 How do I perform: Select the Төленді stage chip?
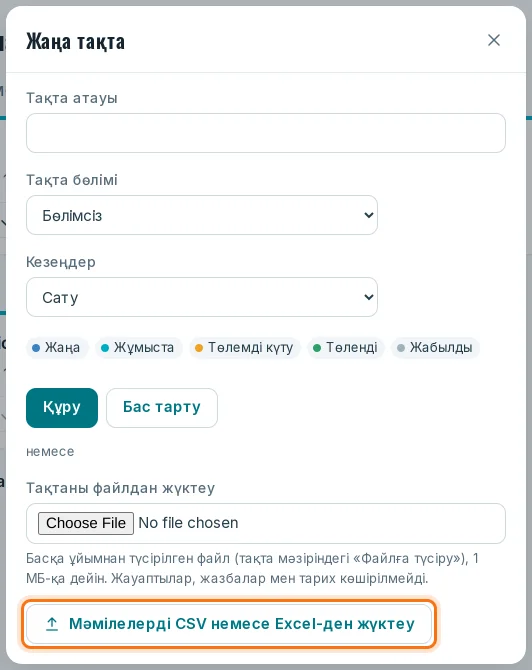click(x=346, y=347)
